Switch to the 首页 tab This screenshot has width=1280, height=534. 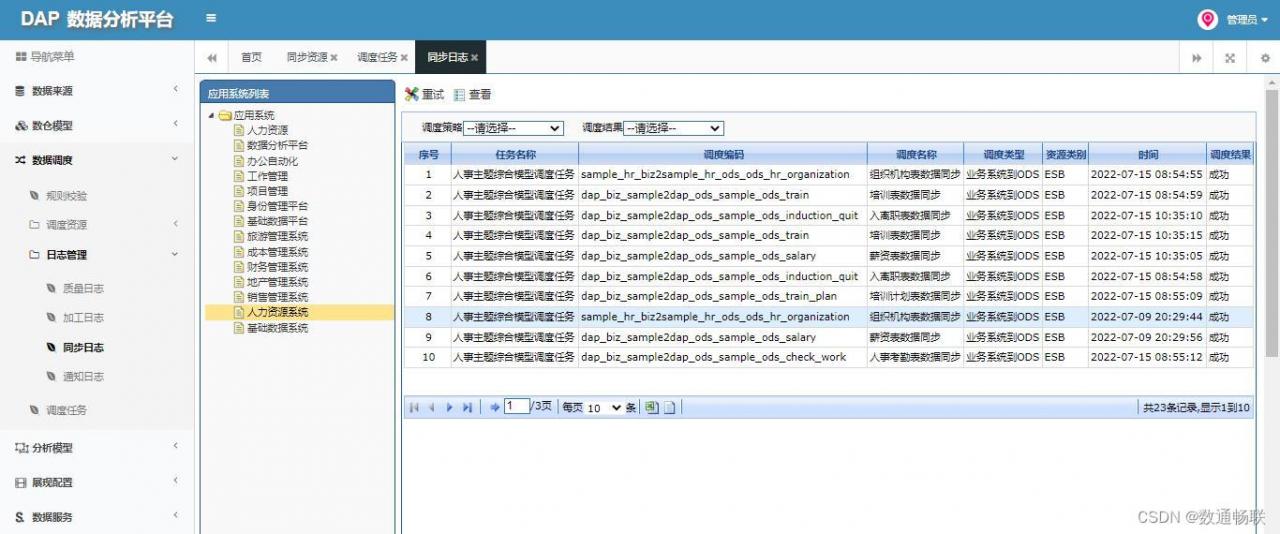click(251, 58)
